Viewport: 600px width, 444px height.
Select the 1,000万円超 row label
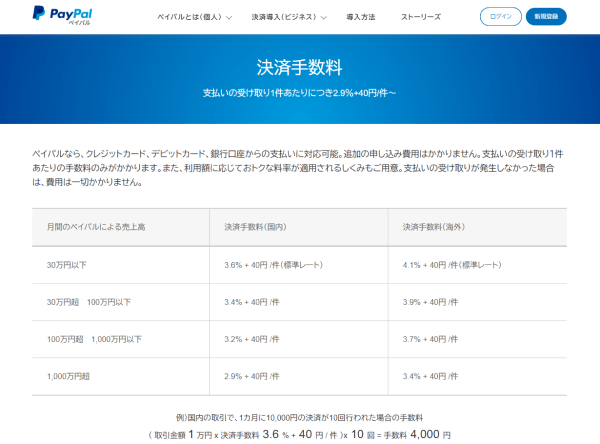(x=70, y=376)
